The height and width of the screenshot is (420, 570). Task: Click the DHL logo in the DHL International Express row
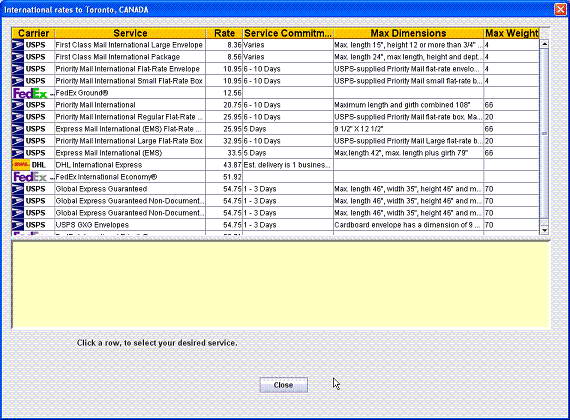(x=21, y=165)
